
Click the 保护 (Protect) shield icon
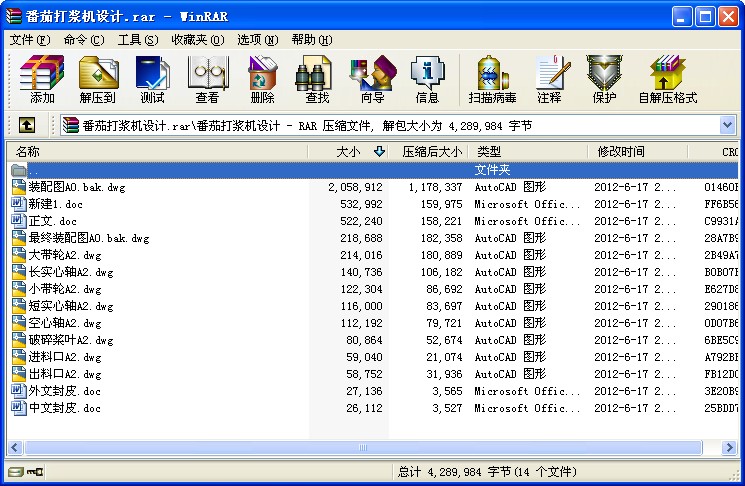click(604, 79)
